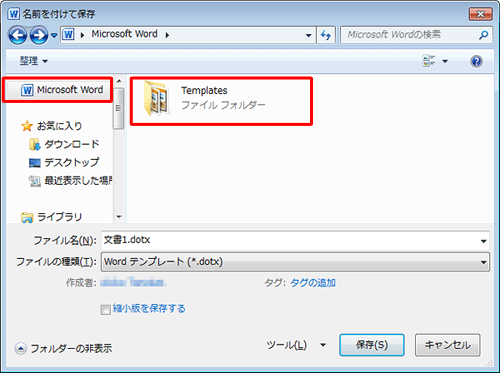
Task: Select Microsoft Word in the address path
Action: tap(124, 34)
